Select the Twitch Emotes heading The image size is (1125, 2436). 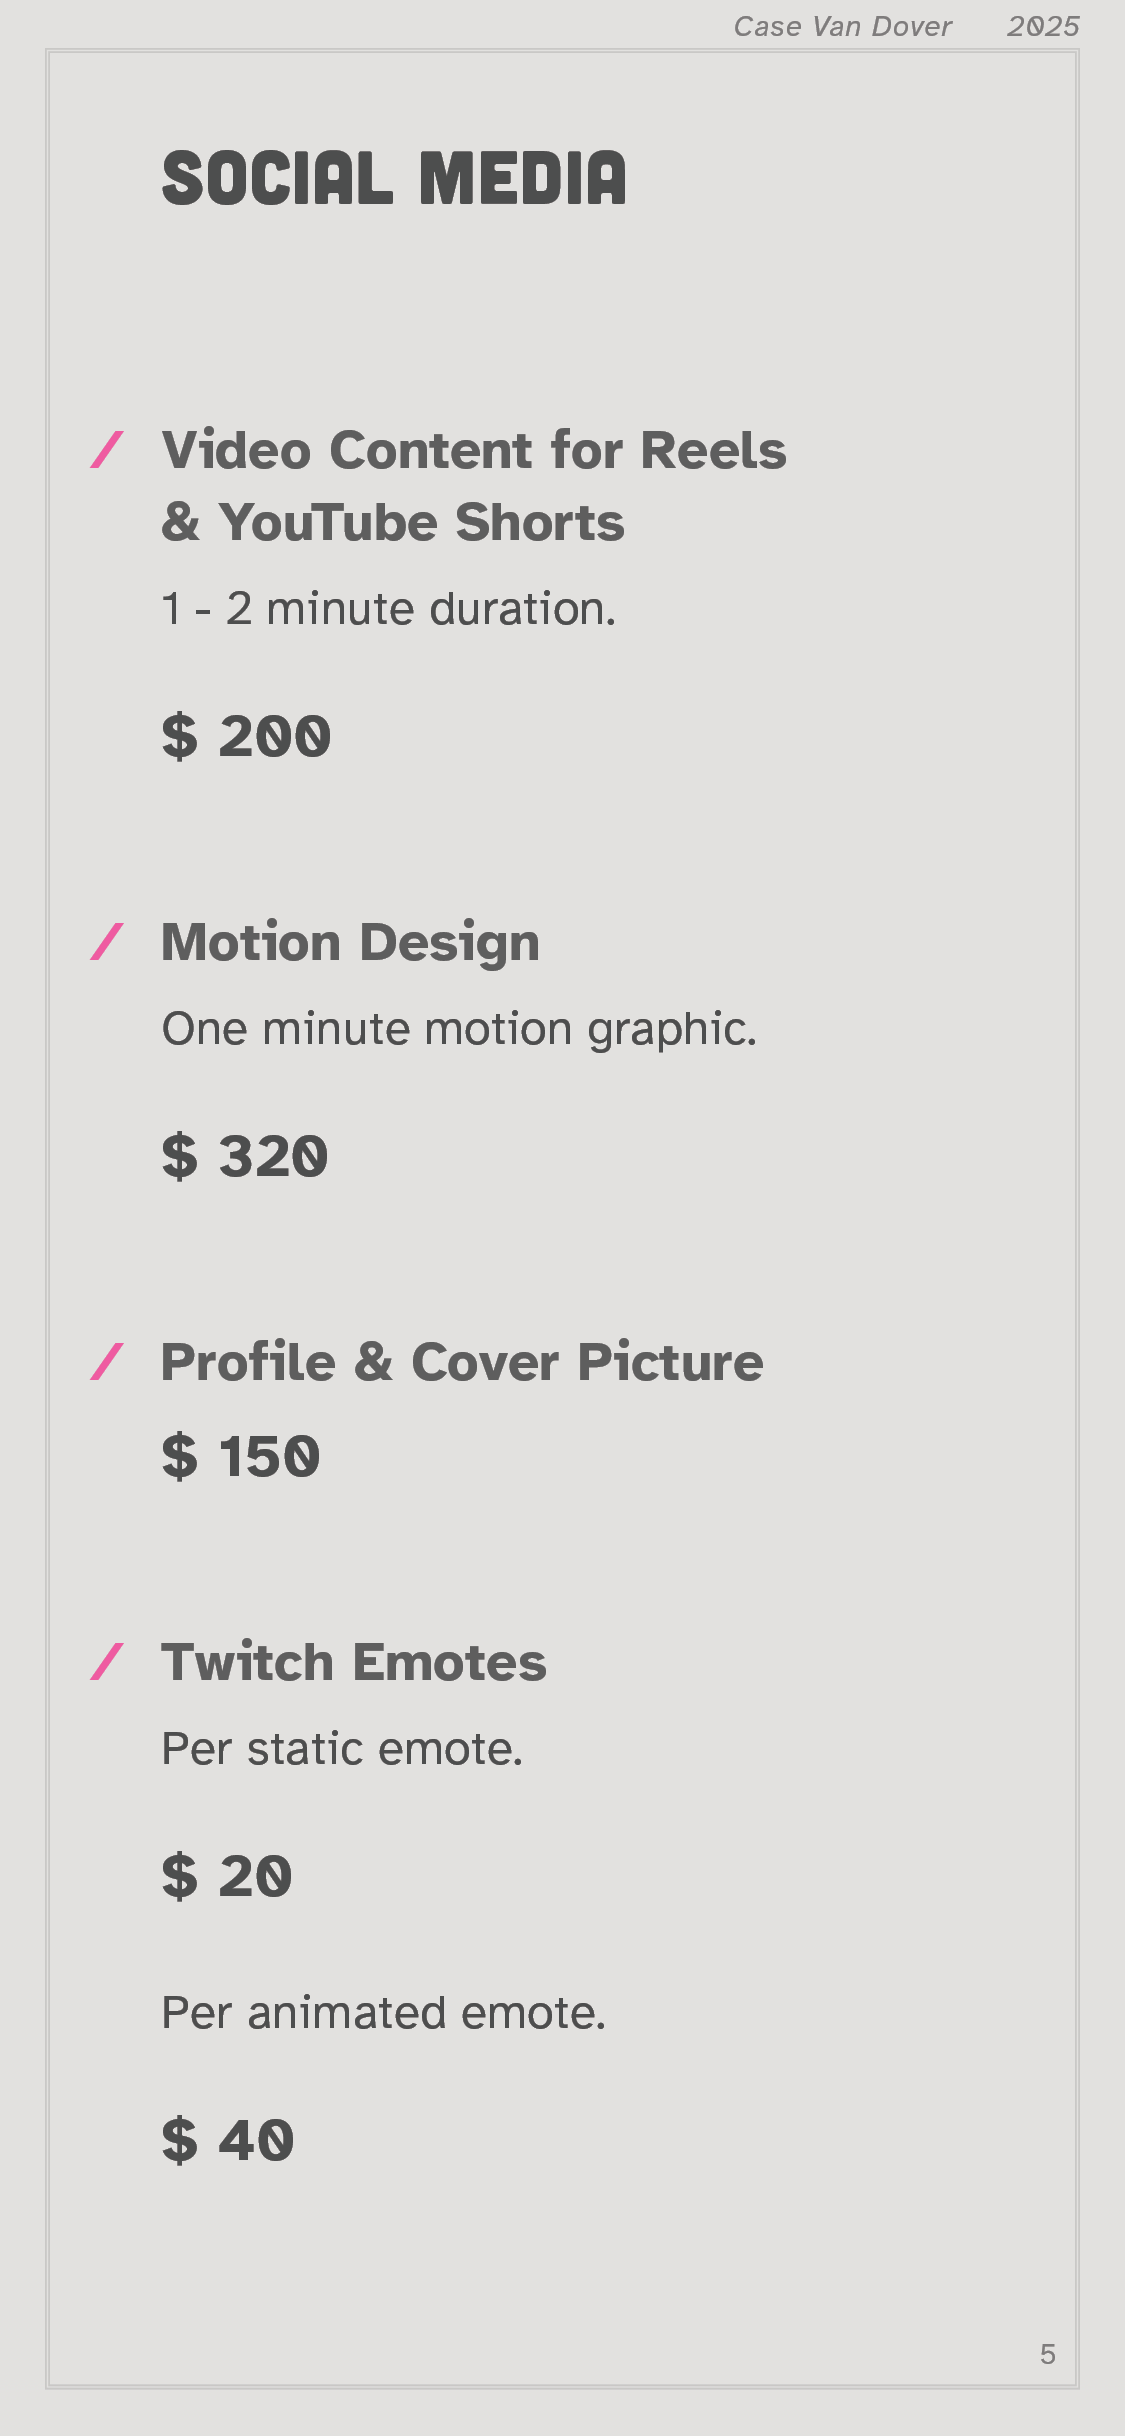point(354,1662)
